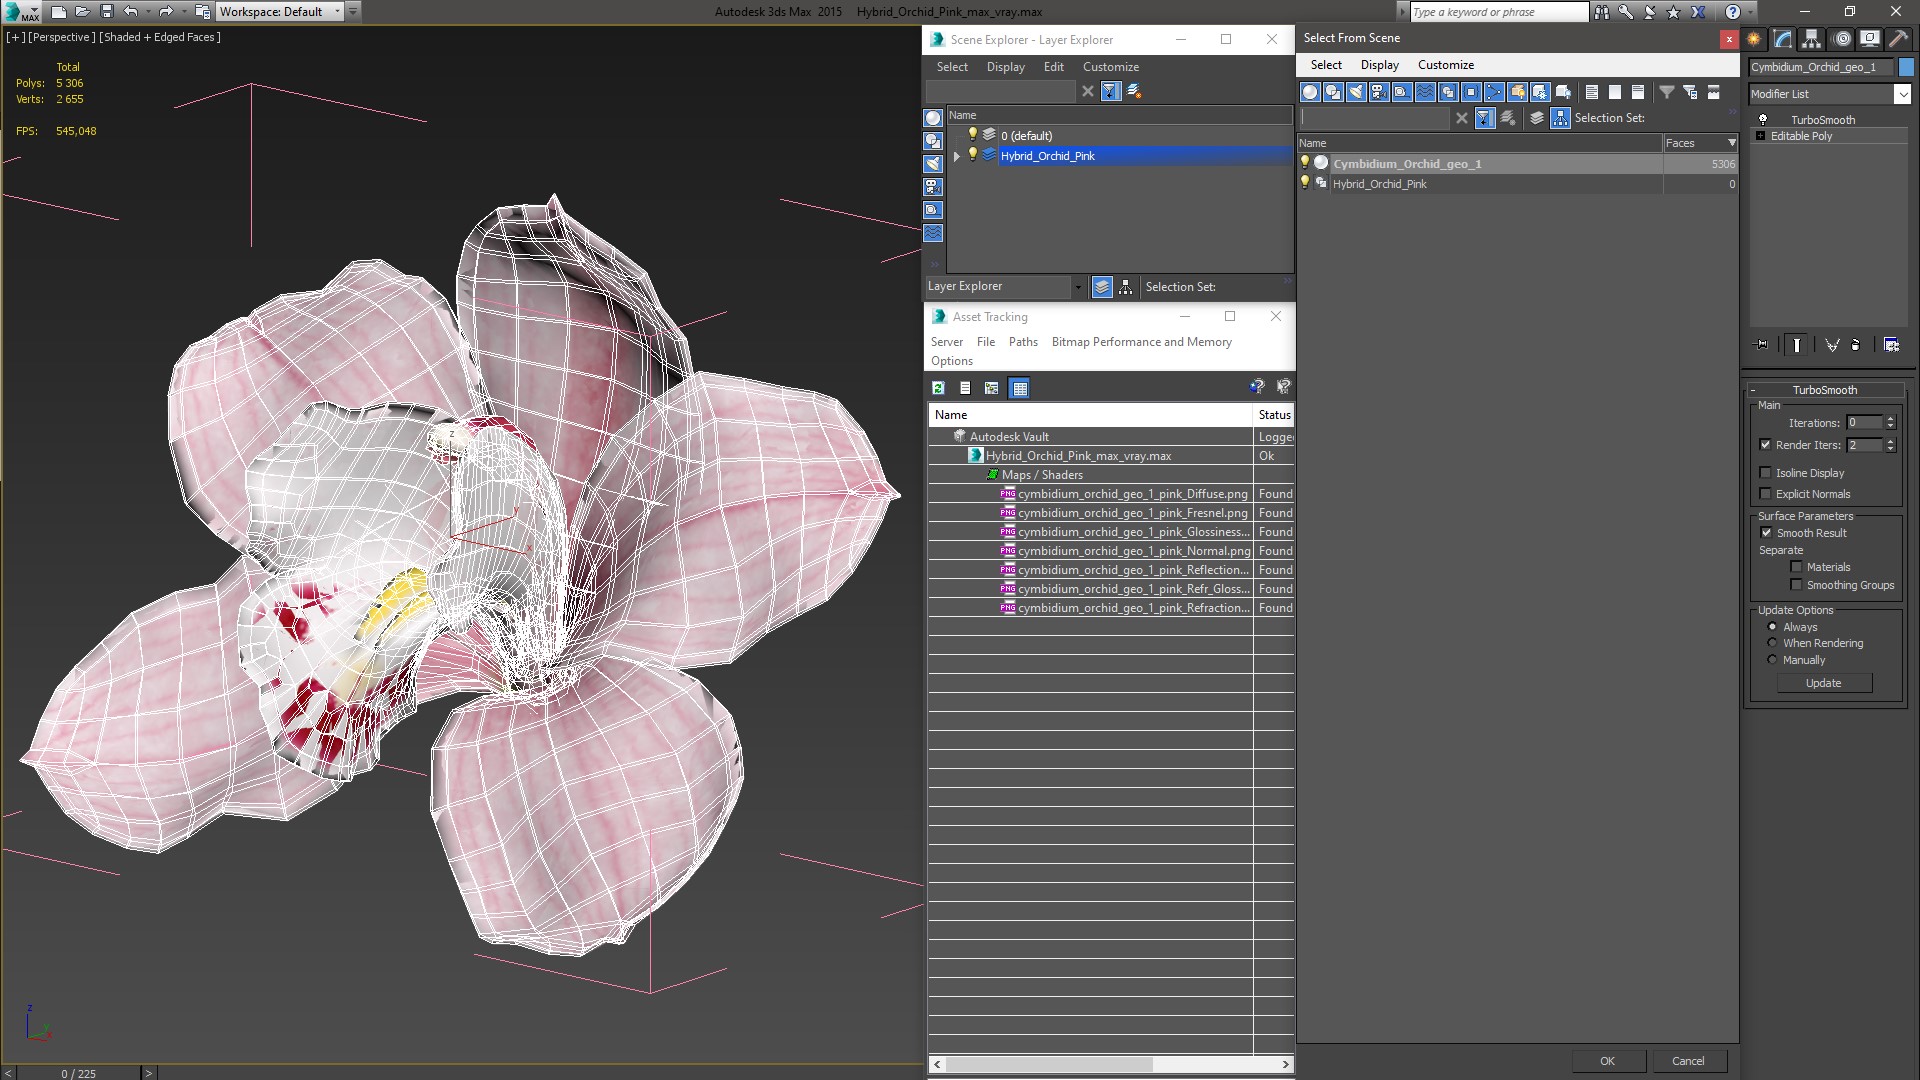This screenshot has height=1080, width=1920.
Task: Open the Hierarchy command panel tab
Action: [x=1811, y=39]
